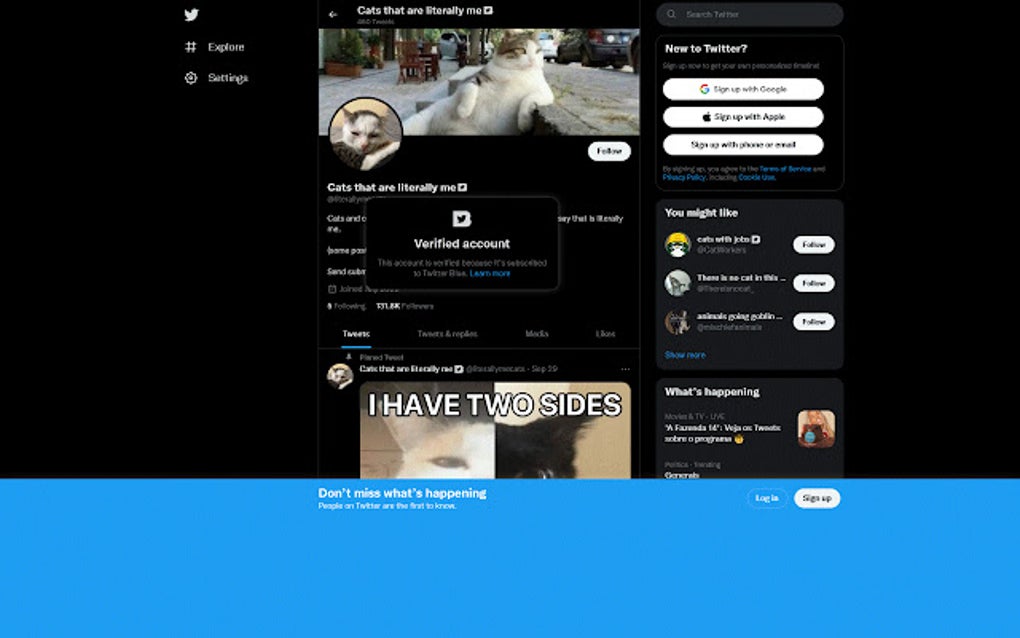
Task: Click Sign up on the bottom banner
Action: 817,498
